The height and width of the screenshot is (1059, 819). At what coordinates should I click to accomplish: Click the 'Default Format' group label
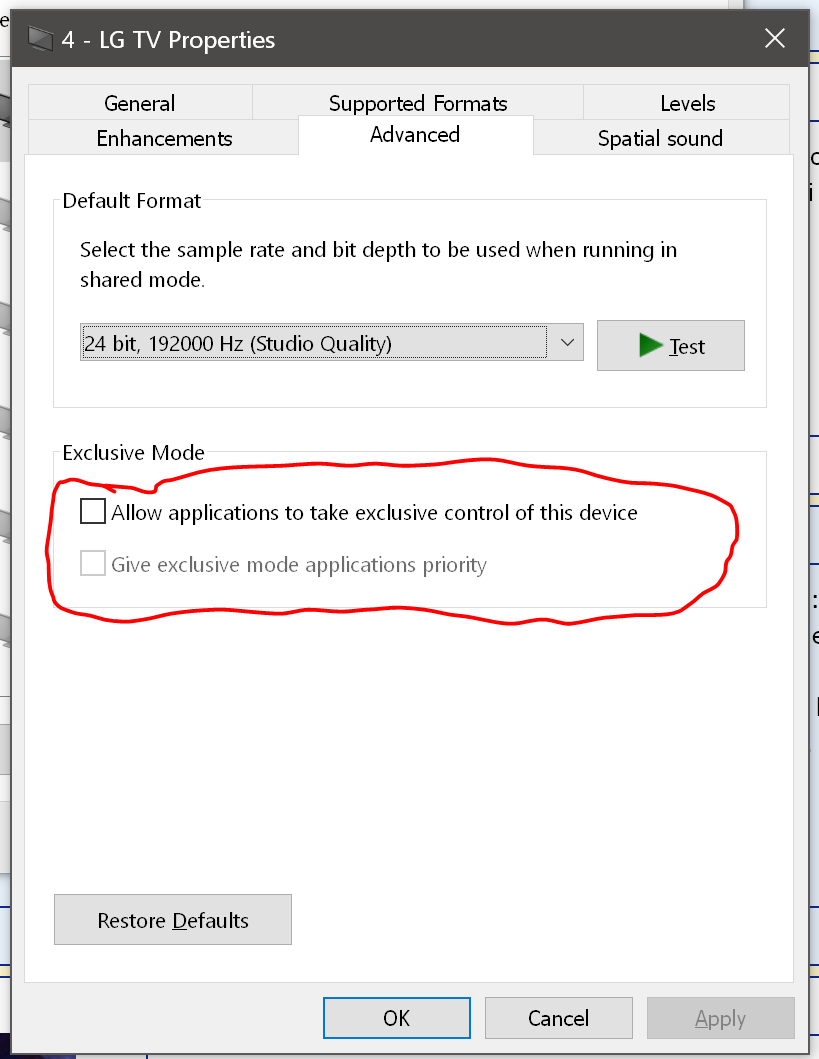click(132, 201)
